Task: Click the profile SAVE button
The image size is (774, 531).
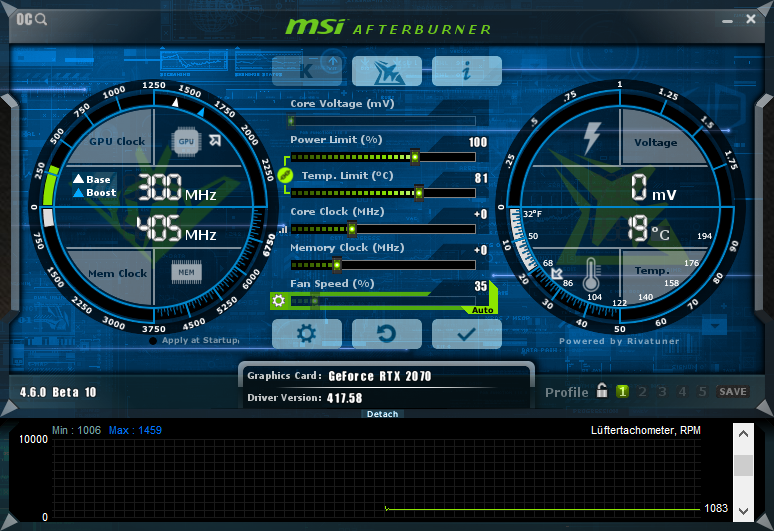Action: click(733, 392)
